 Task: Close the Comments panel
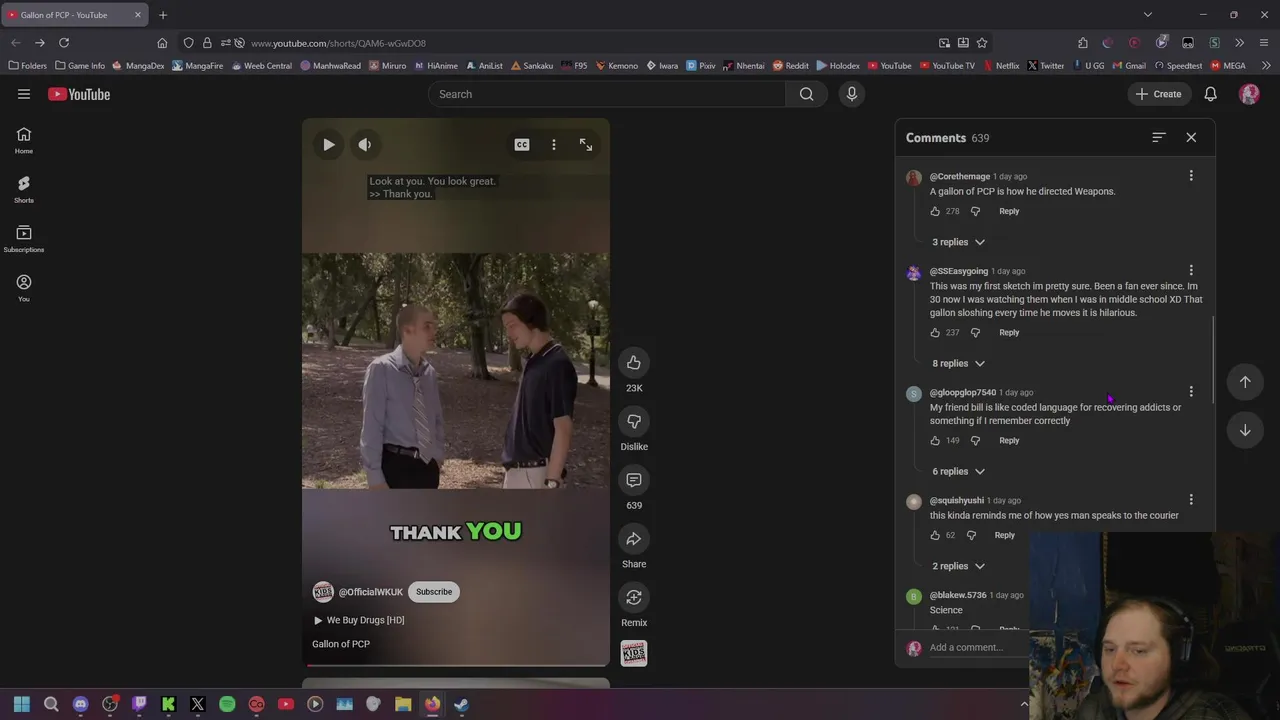coord(1191,137)
